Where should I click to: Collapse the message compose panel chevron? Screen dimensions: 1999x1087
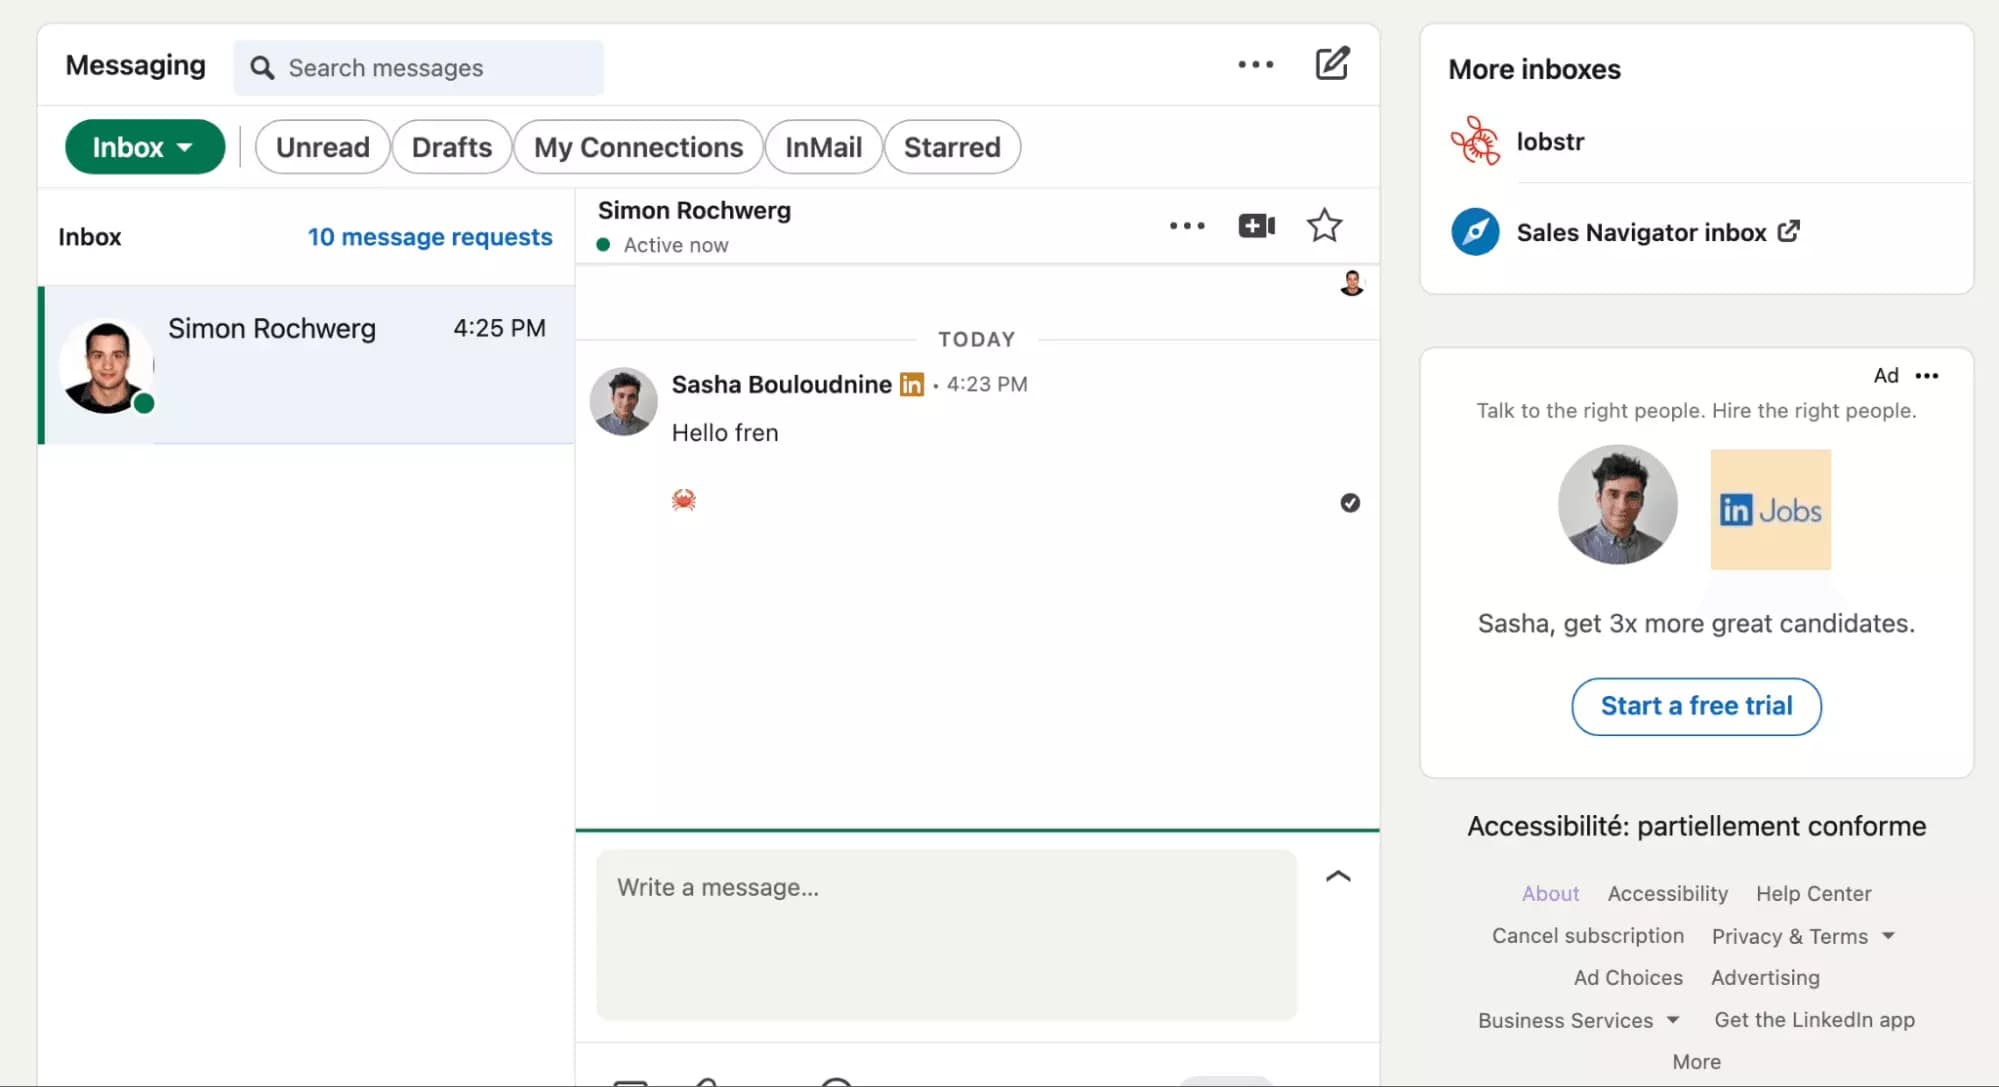[x=1338, y=876]
